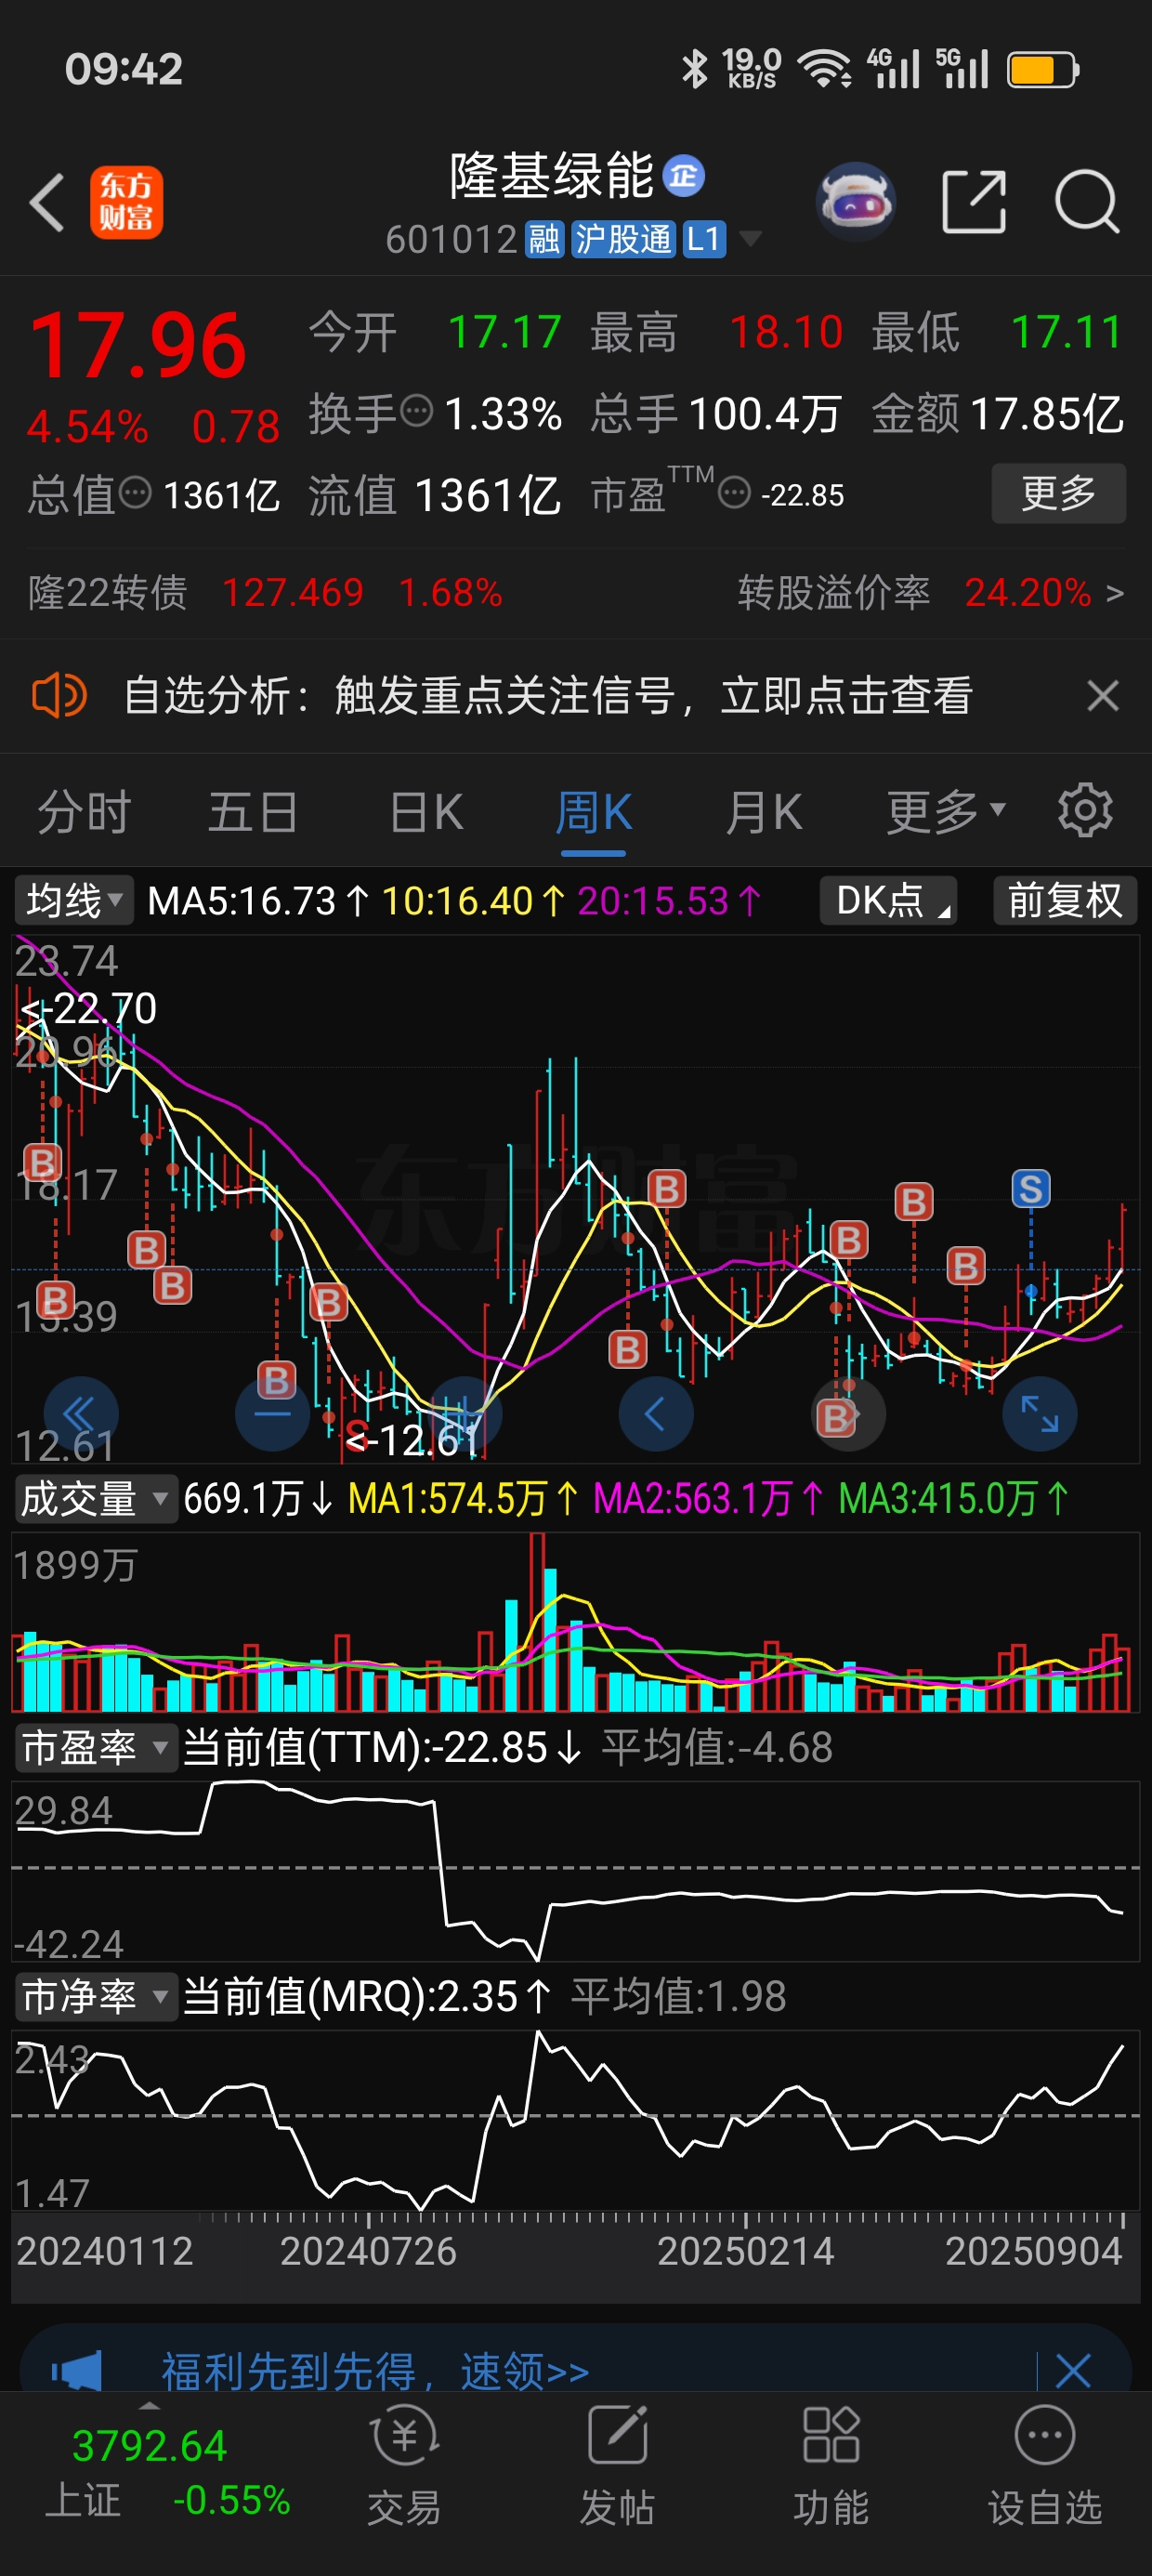
Task: Open the robot assistant avatar
Action: pyautogui.click(x=855, y=202)
